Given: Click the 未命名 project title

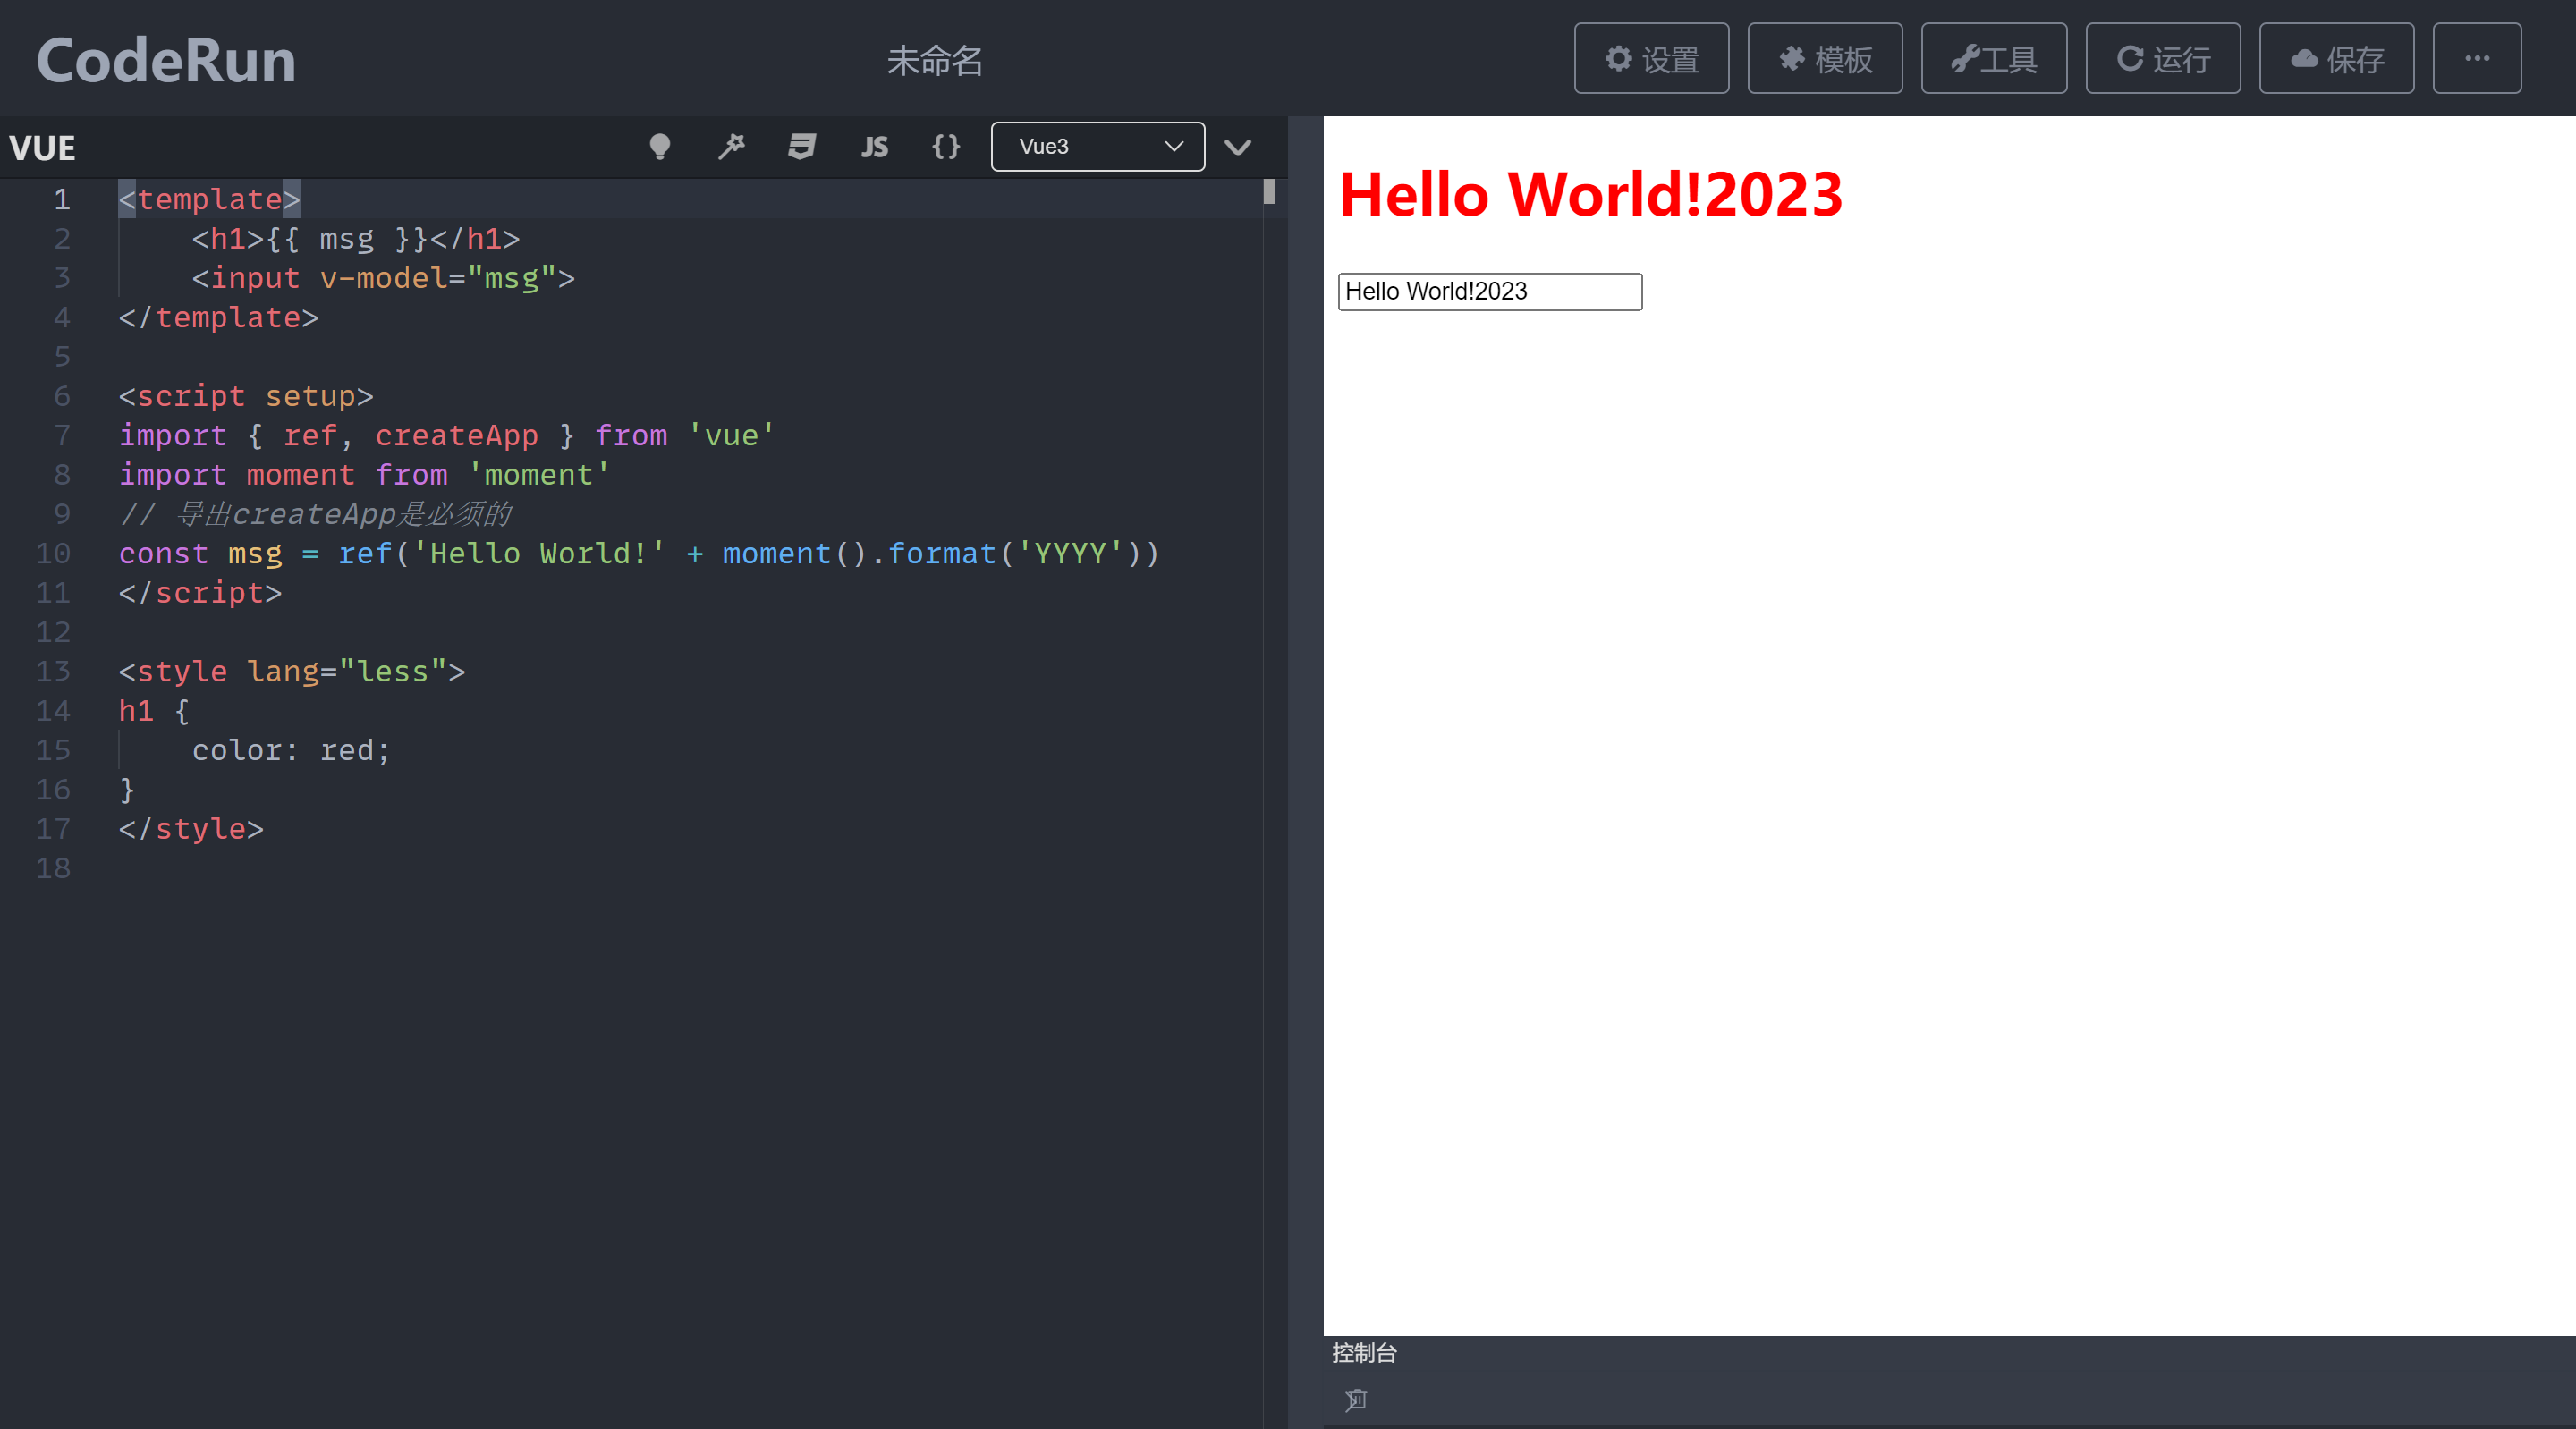Looking at the screenshot, I should (935, 61).
